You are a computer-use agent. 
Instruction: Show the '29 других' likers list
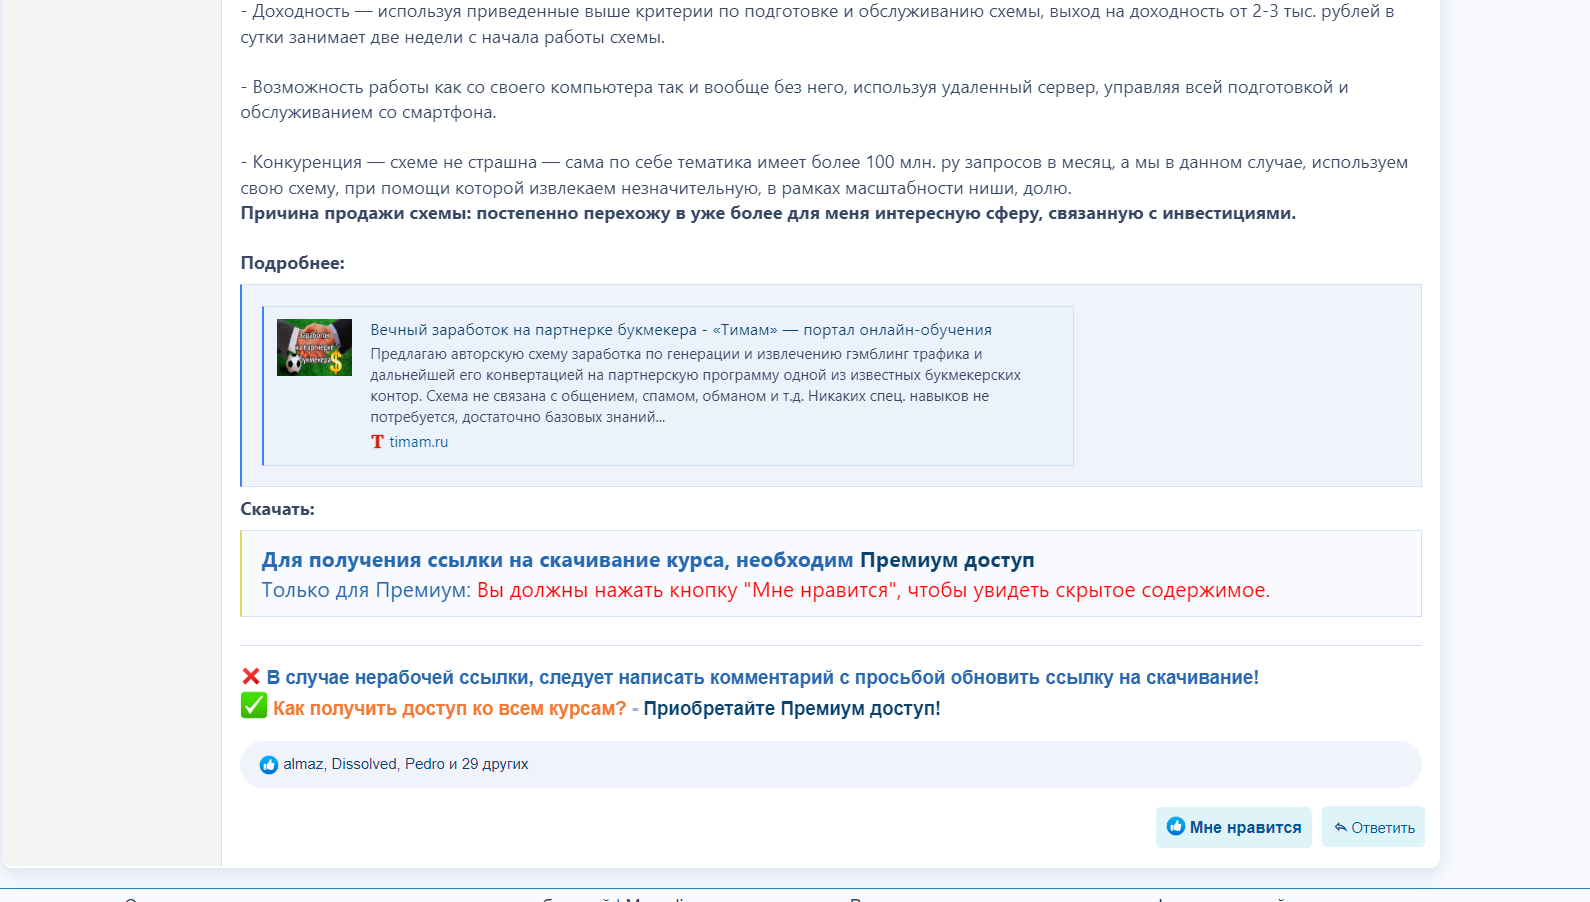495,764
